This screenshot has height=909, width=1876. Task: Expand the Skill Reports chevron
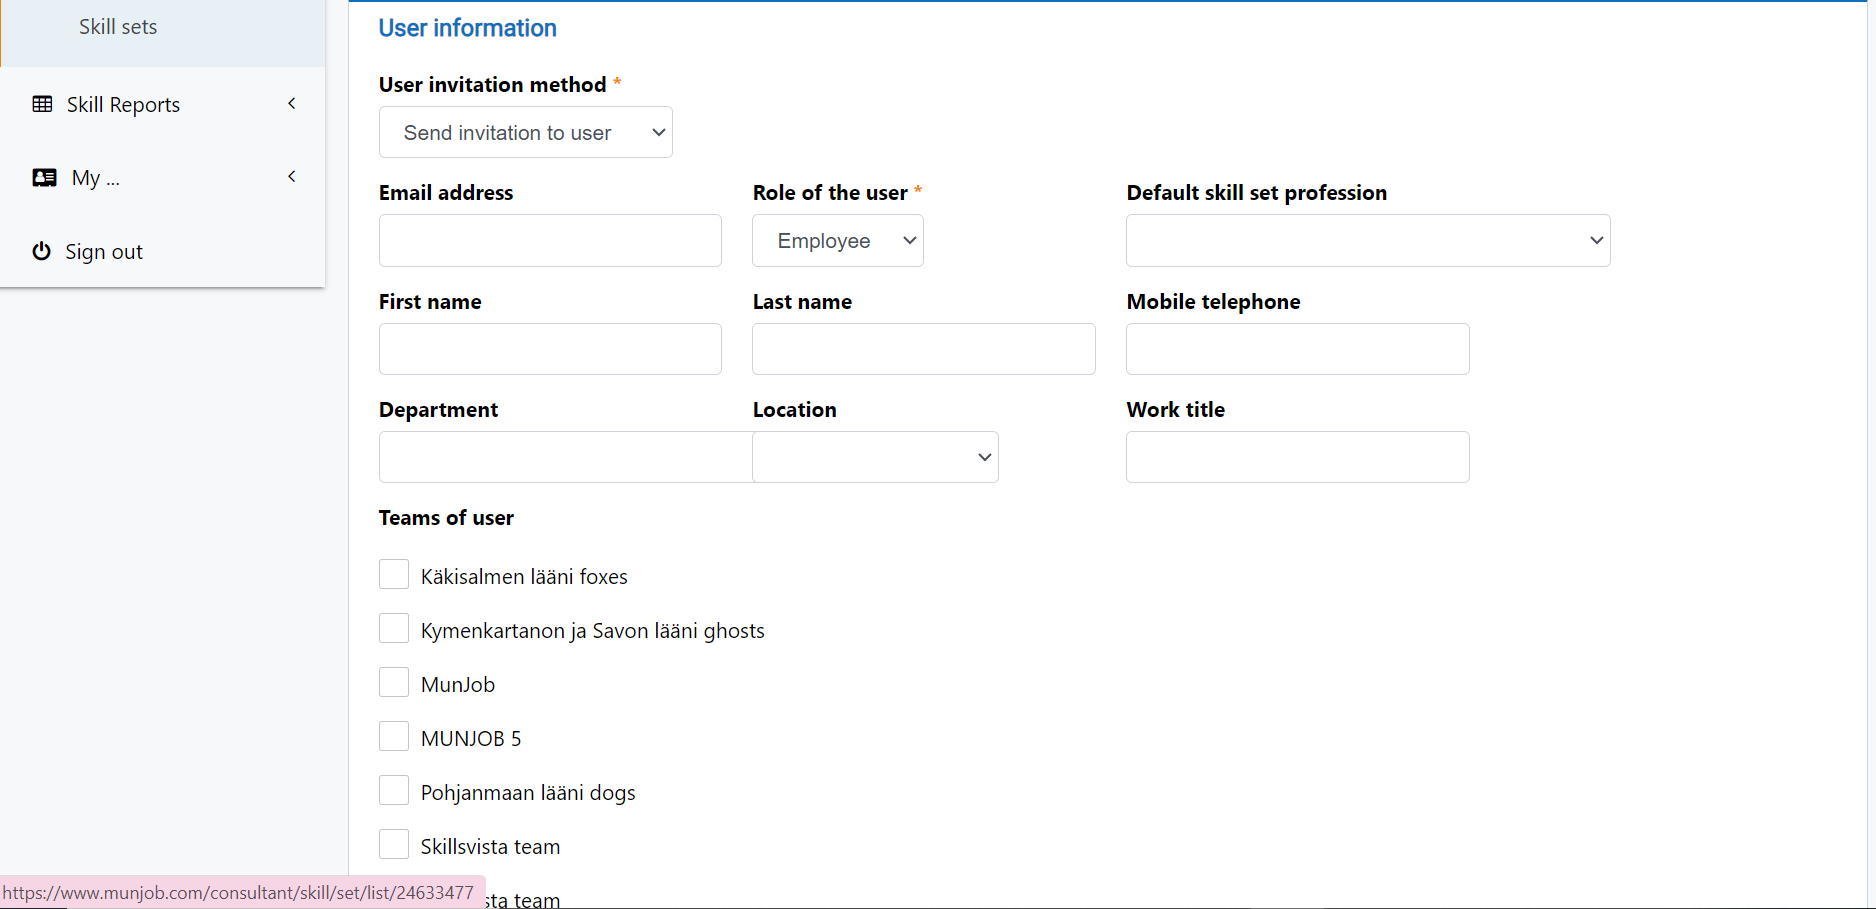click(x=292, y=103)
